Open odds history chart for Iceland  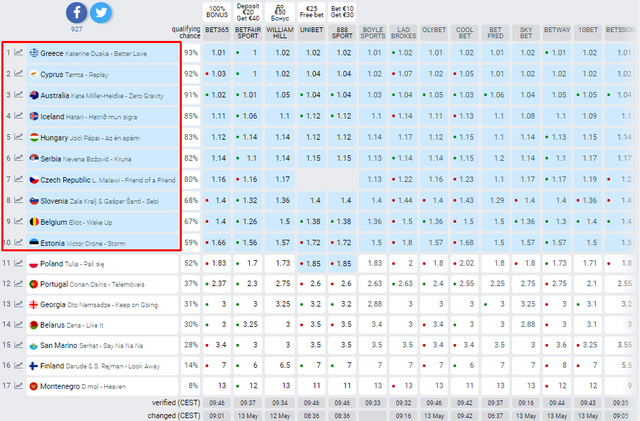click(x=19, y=116)
